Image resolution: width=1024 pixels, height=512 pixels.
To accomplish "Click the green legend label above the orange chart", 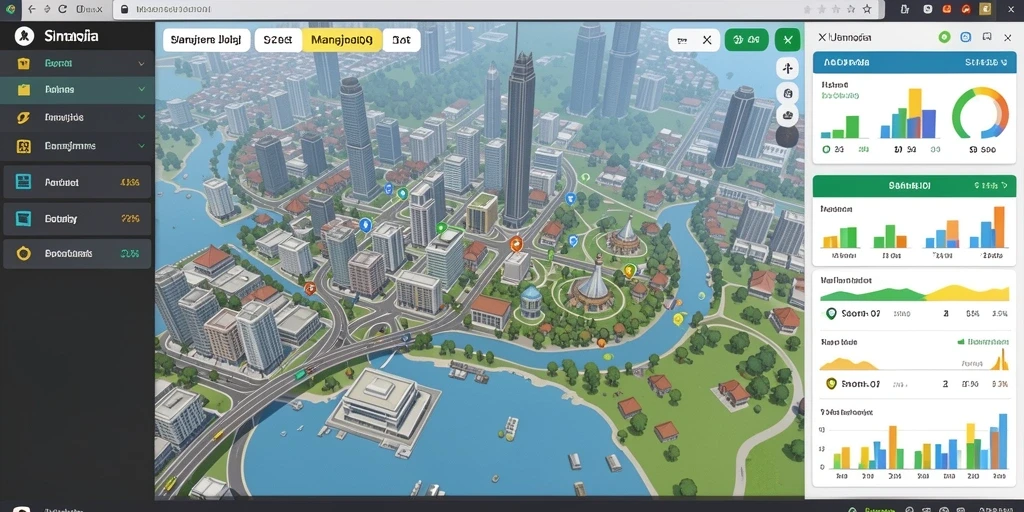I will click(984, 342).
